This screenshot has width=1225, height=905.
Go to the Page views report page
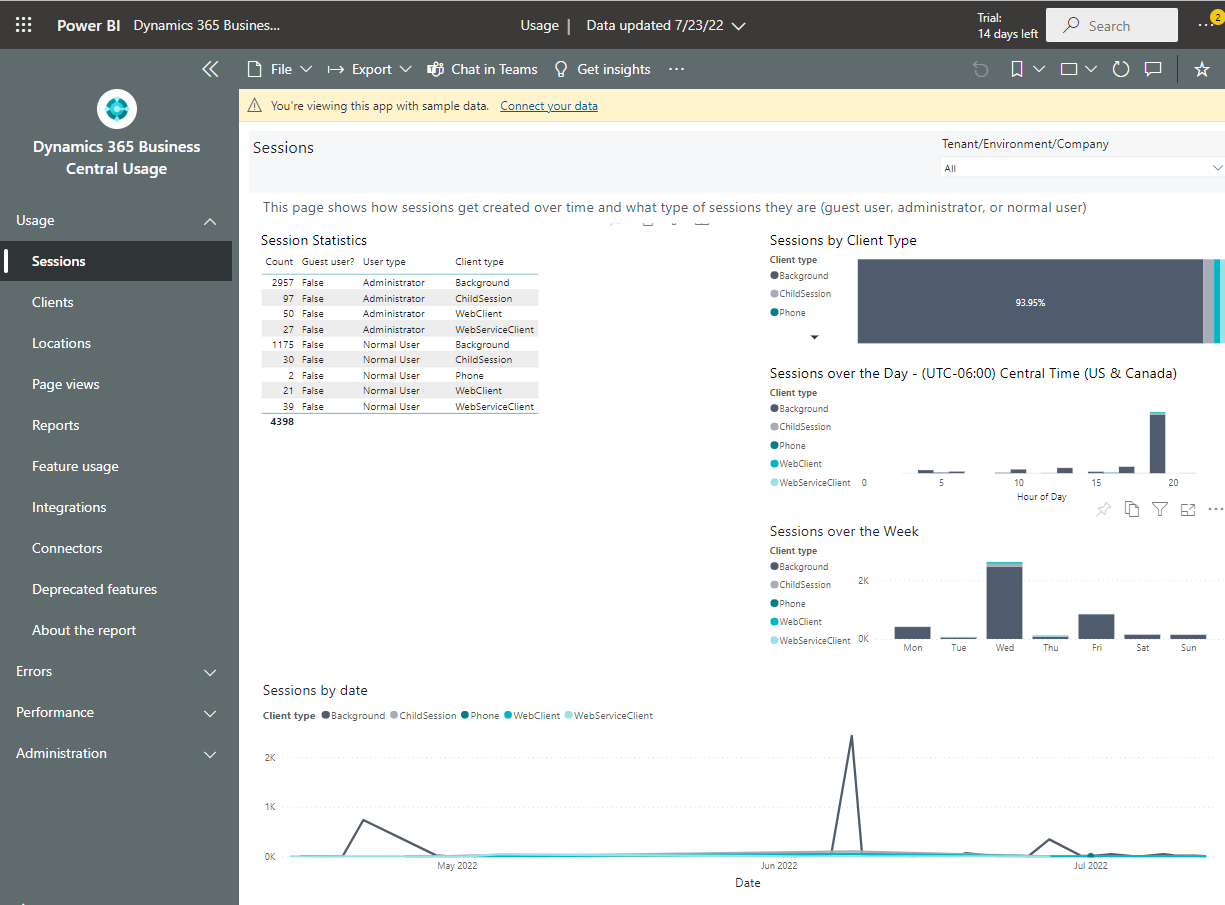(66, 384)
